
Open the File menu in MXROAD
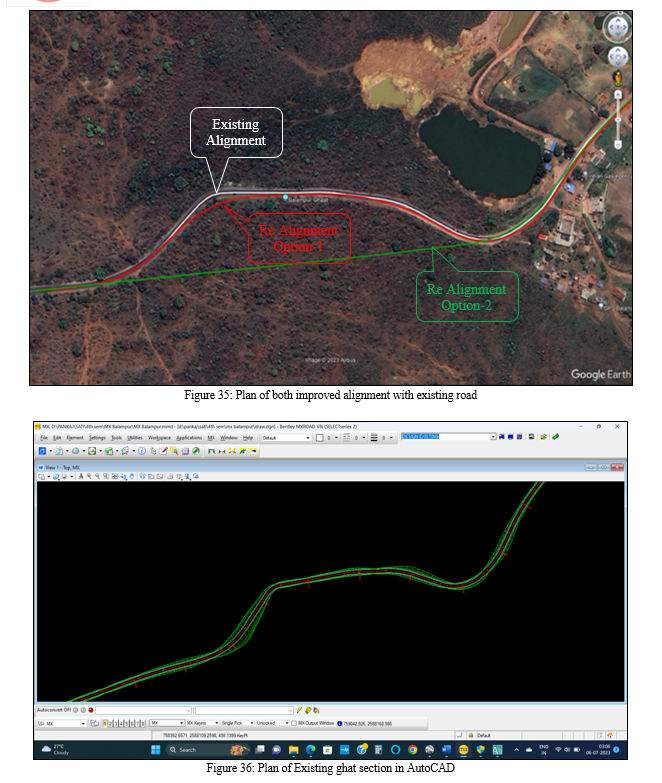click(44, 438)
